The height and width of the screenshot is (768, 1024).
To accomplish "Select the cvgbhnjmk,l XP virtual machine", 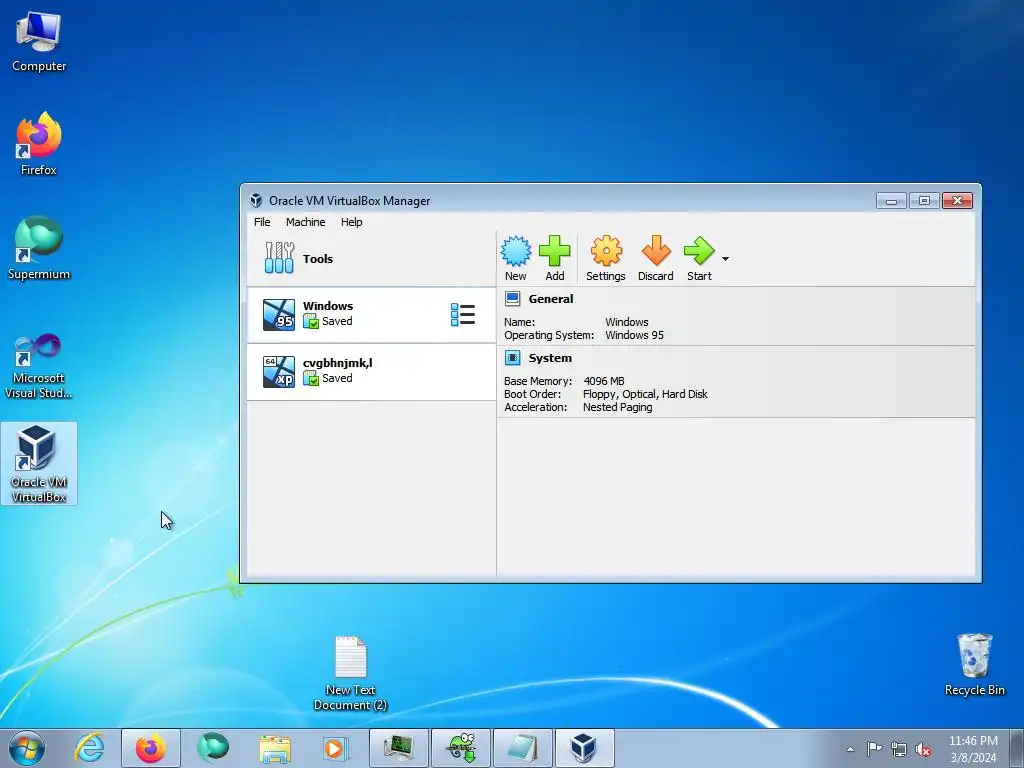I will (371, 372).
